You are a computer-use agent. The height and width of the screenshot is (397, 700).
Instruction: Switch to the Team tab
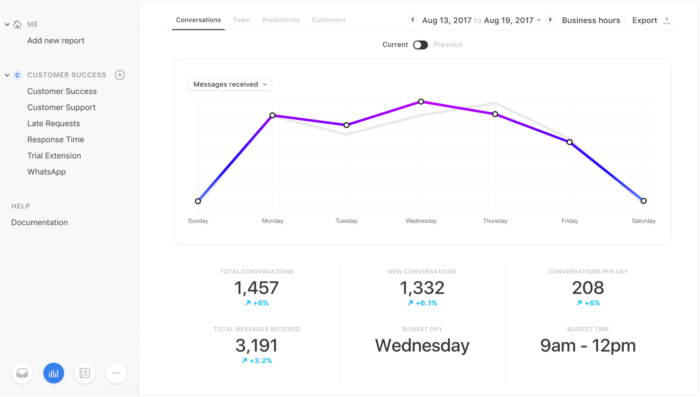tap(242, 20)
